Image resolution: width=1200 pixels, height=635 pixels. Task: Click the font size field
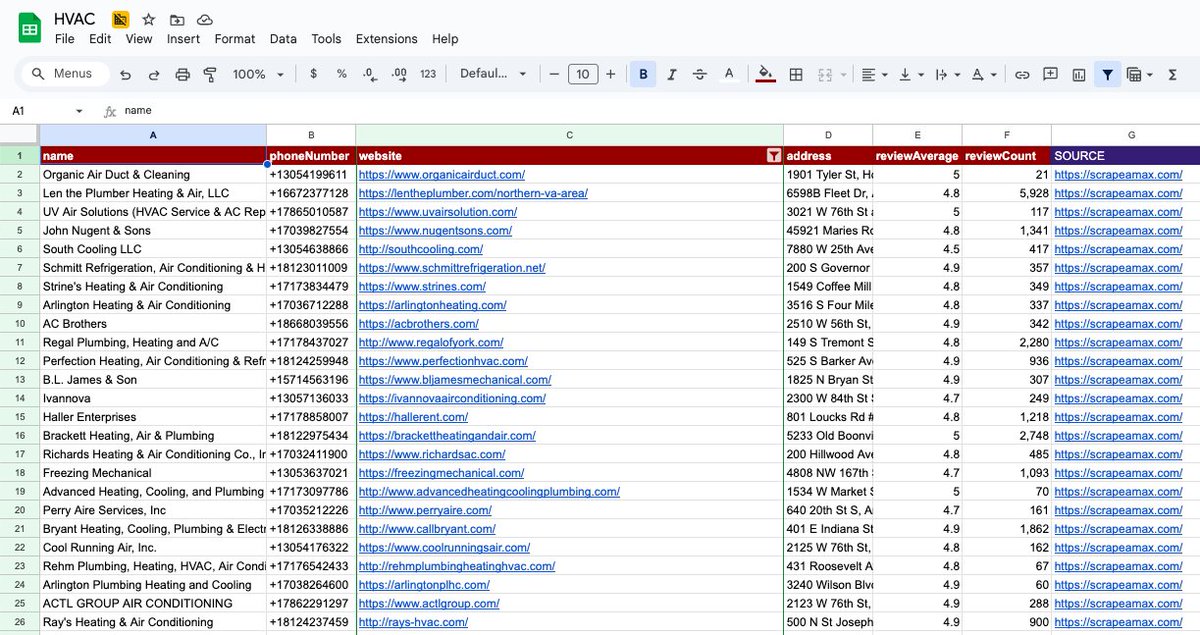coord(583,74)
